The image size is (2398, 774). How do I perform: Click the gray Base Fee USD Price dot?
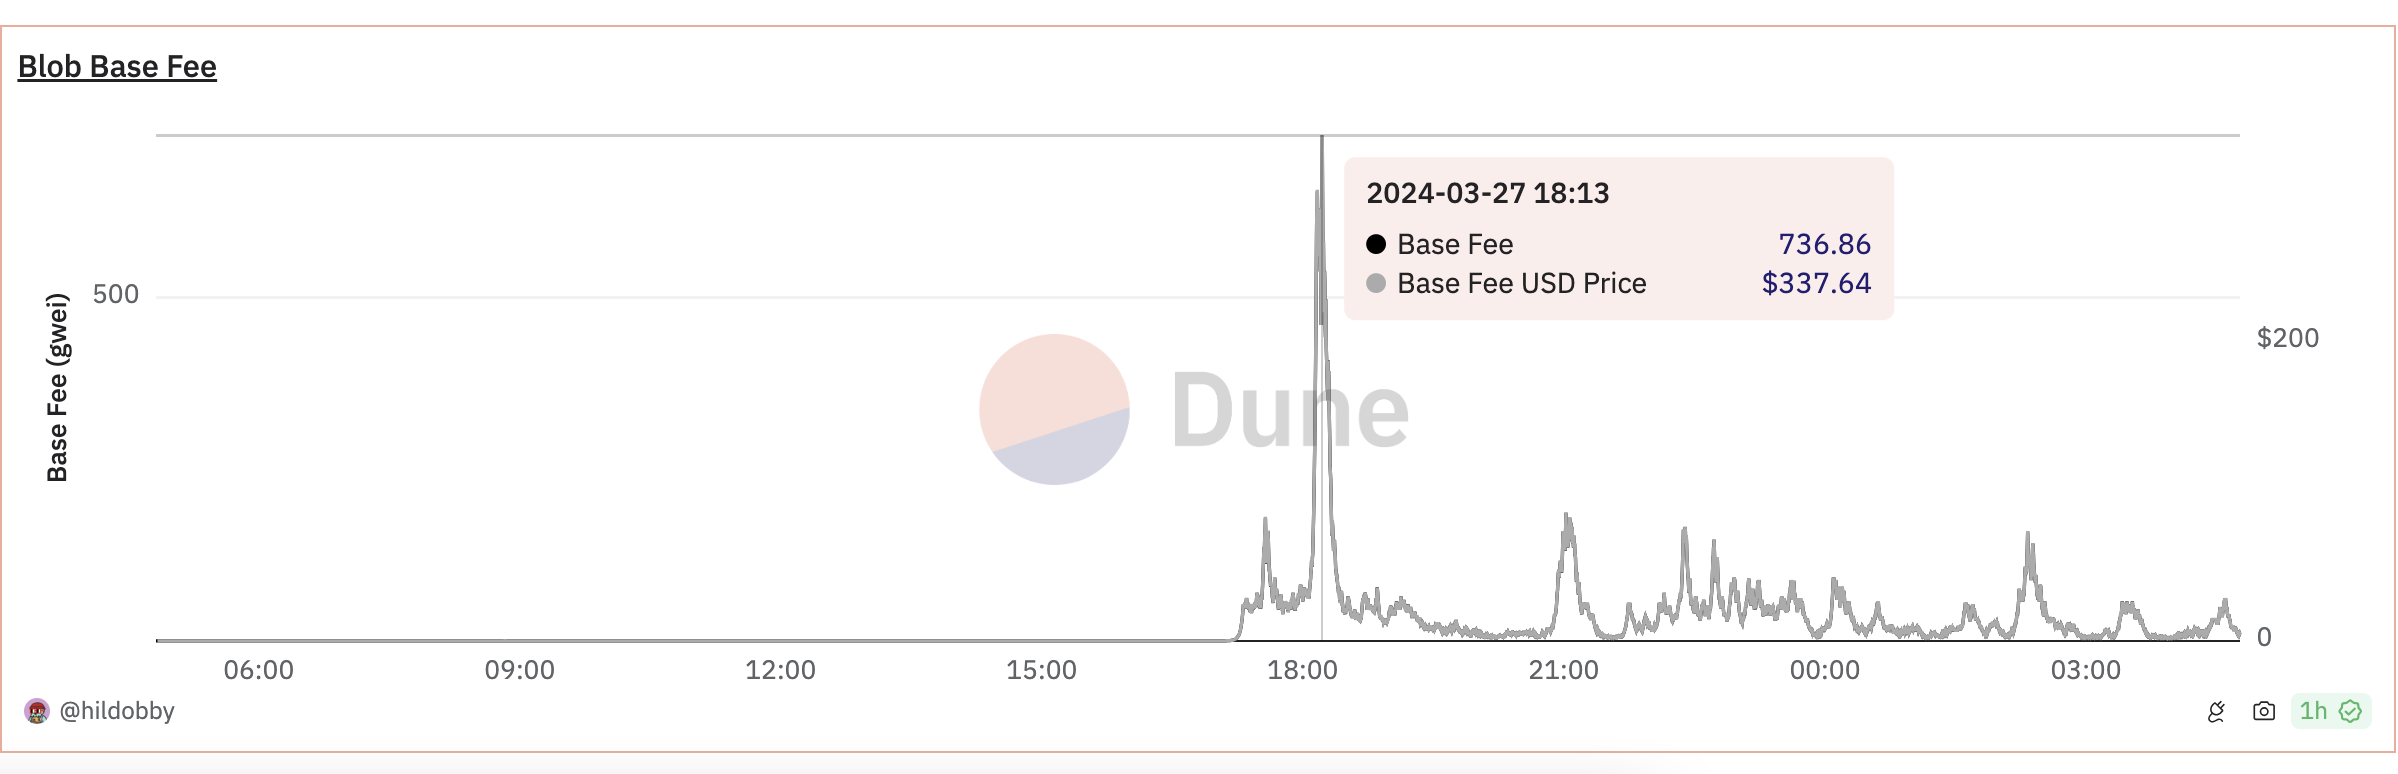(1376, 283)
